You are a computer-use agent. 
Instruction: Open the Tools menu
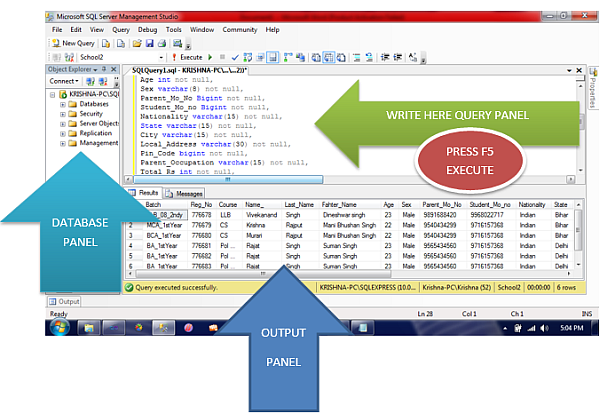point(173,29)
